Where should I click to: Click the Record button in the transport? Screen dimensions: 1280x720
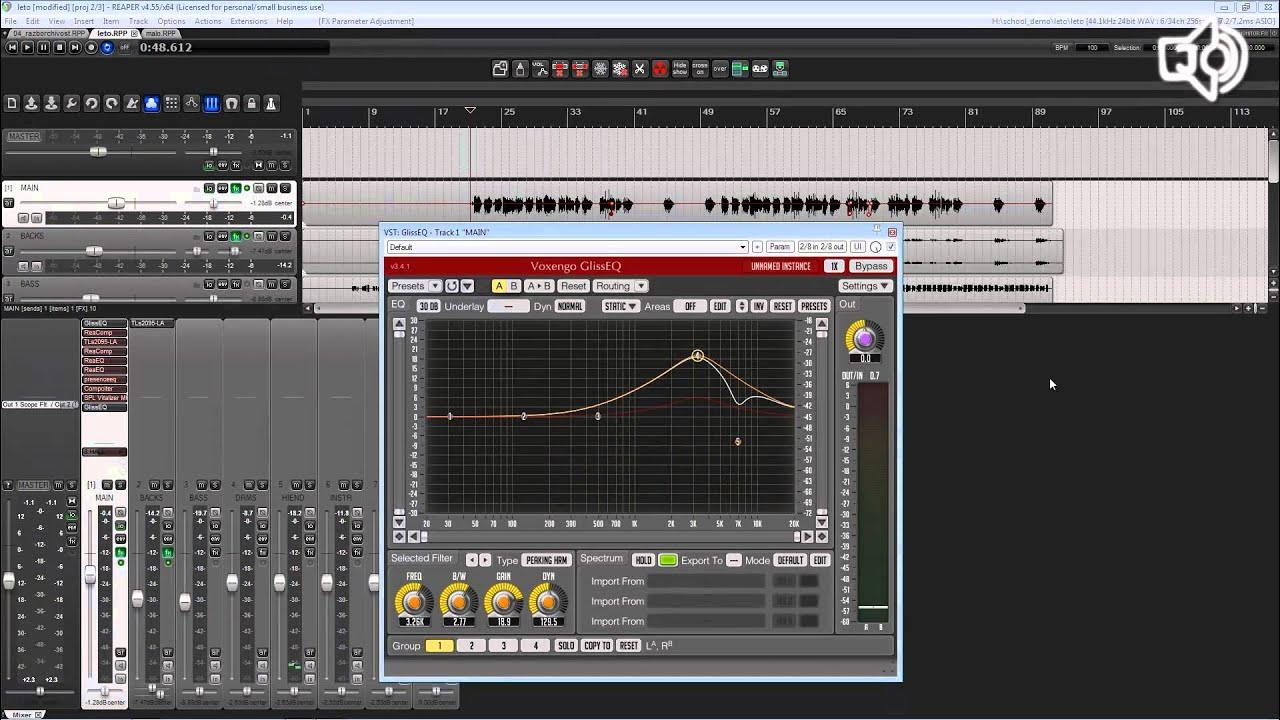pos(91,47)
